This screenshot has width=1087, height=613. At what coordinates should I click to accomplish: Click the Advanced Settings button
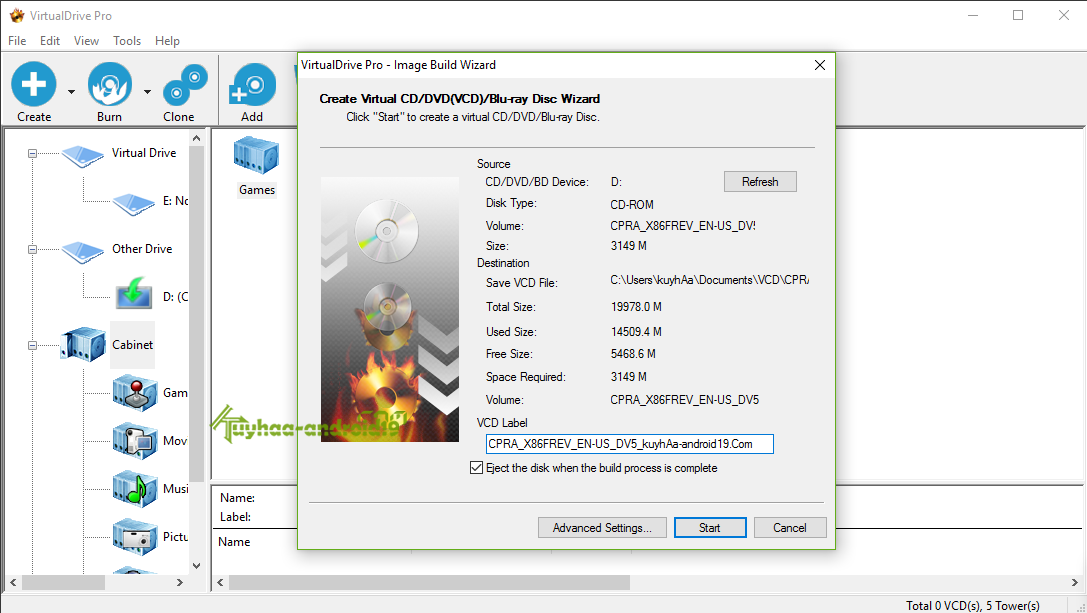pyautogui.click(x=602, y=528)
